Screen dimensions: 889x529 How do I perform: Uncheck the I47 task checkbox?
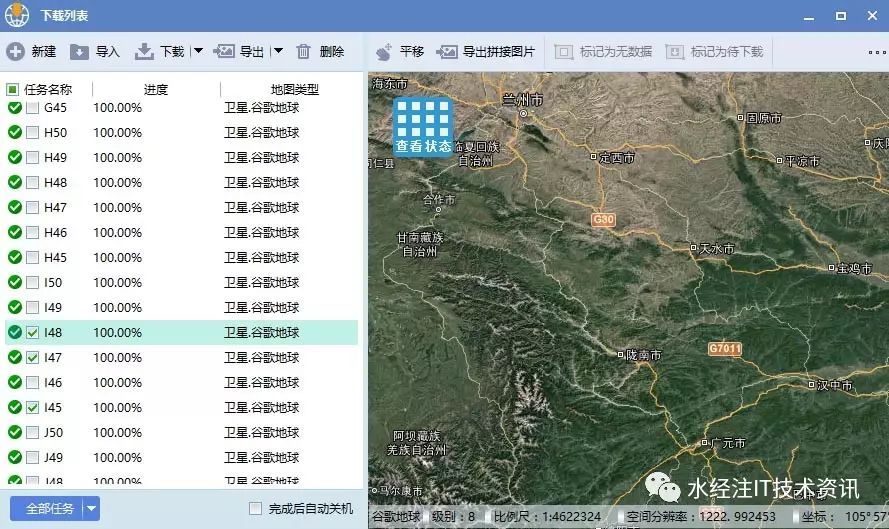click(x=32, y=358)
